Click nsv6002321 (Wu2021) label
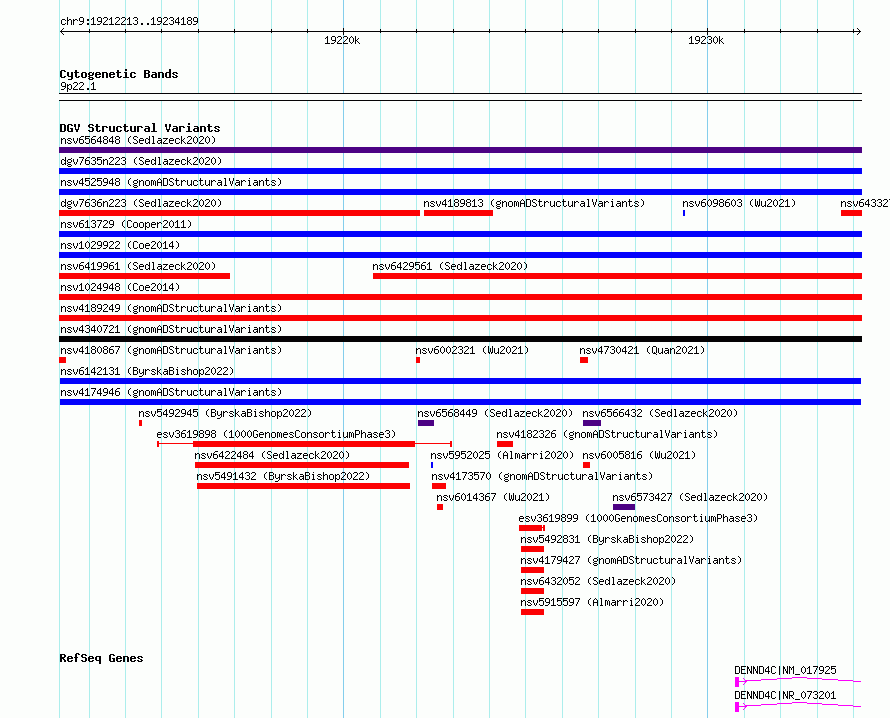890x718 pixels. [x=472, y=350]
